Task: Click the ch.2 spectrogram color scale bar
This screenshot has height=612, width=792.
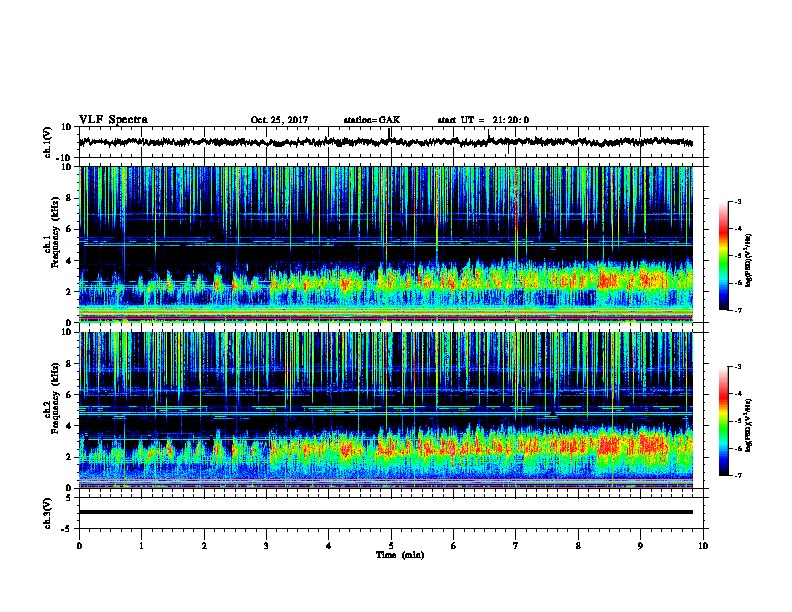Action: click(723, 421)
